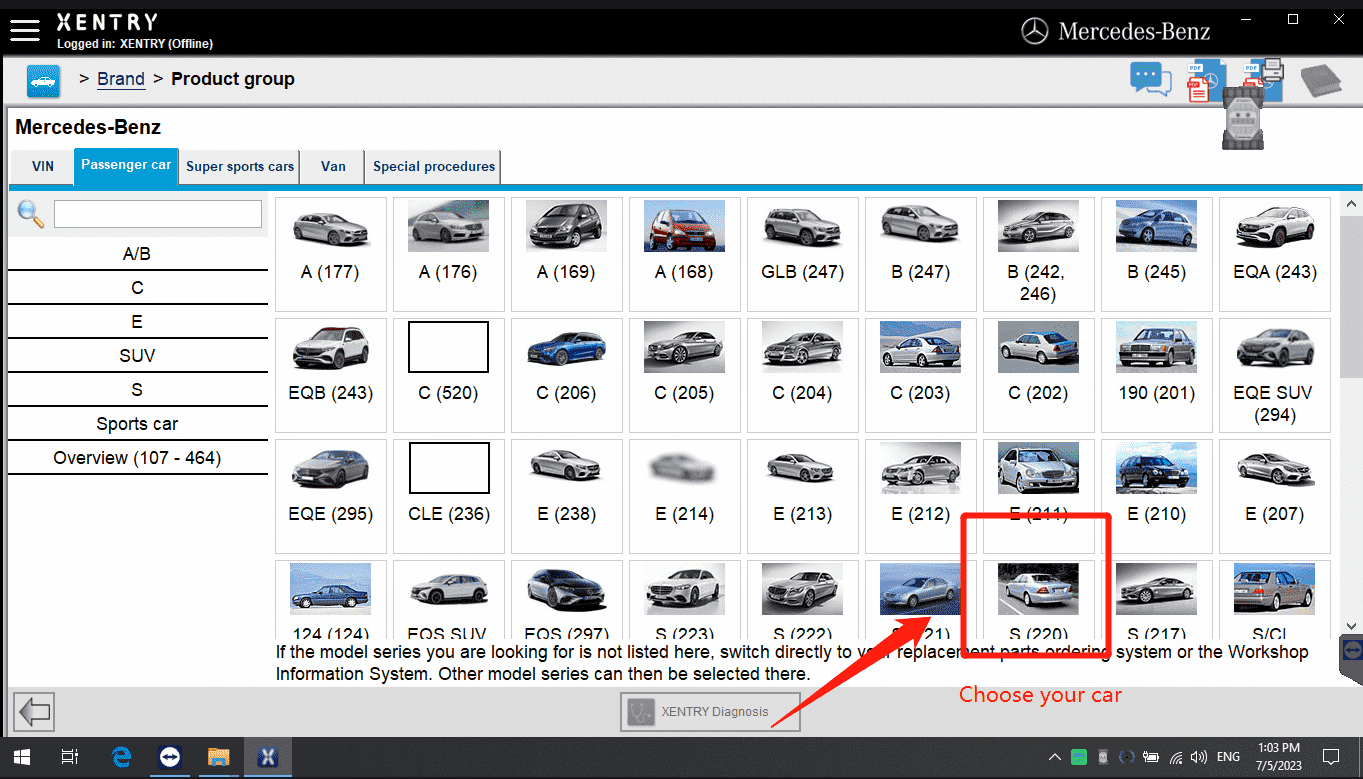The image size is (1363, 779).
Task: Click the Wi-Fi network tray icon
Action: point(1176,757)
